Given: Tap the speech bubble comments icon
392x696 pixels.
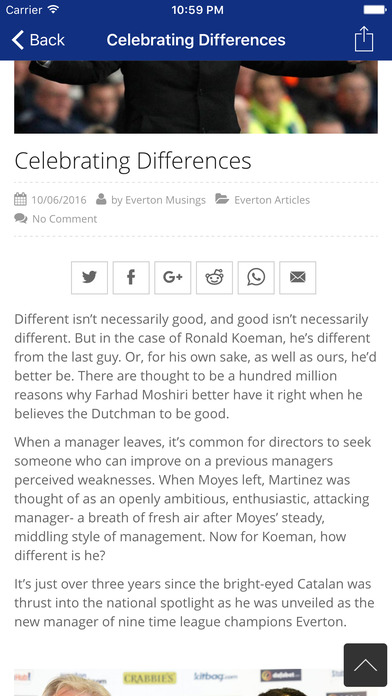Looking at the screenshot, I should [21, 218].
